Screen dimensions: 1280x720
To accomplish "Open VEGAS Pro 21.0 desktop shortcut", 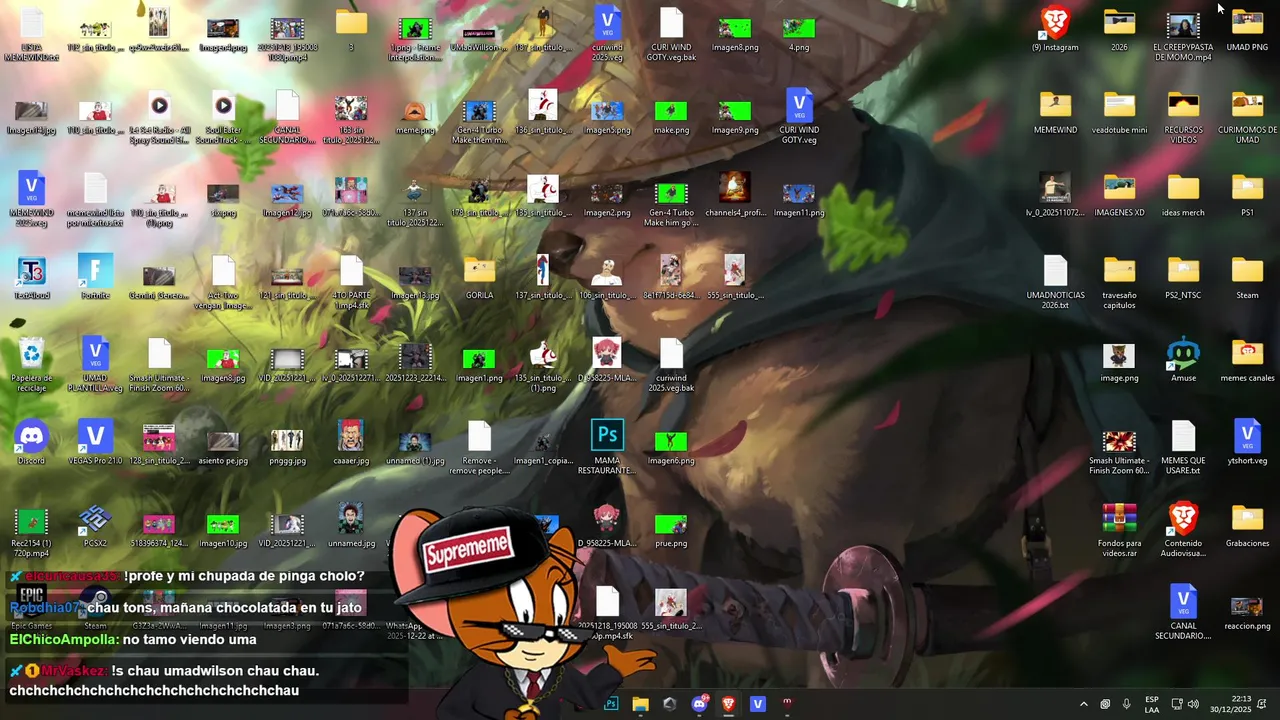I will pos(95,443).
